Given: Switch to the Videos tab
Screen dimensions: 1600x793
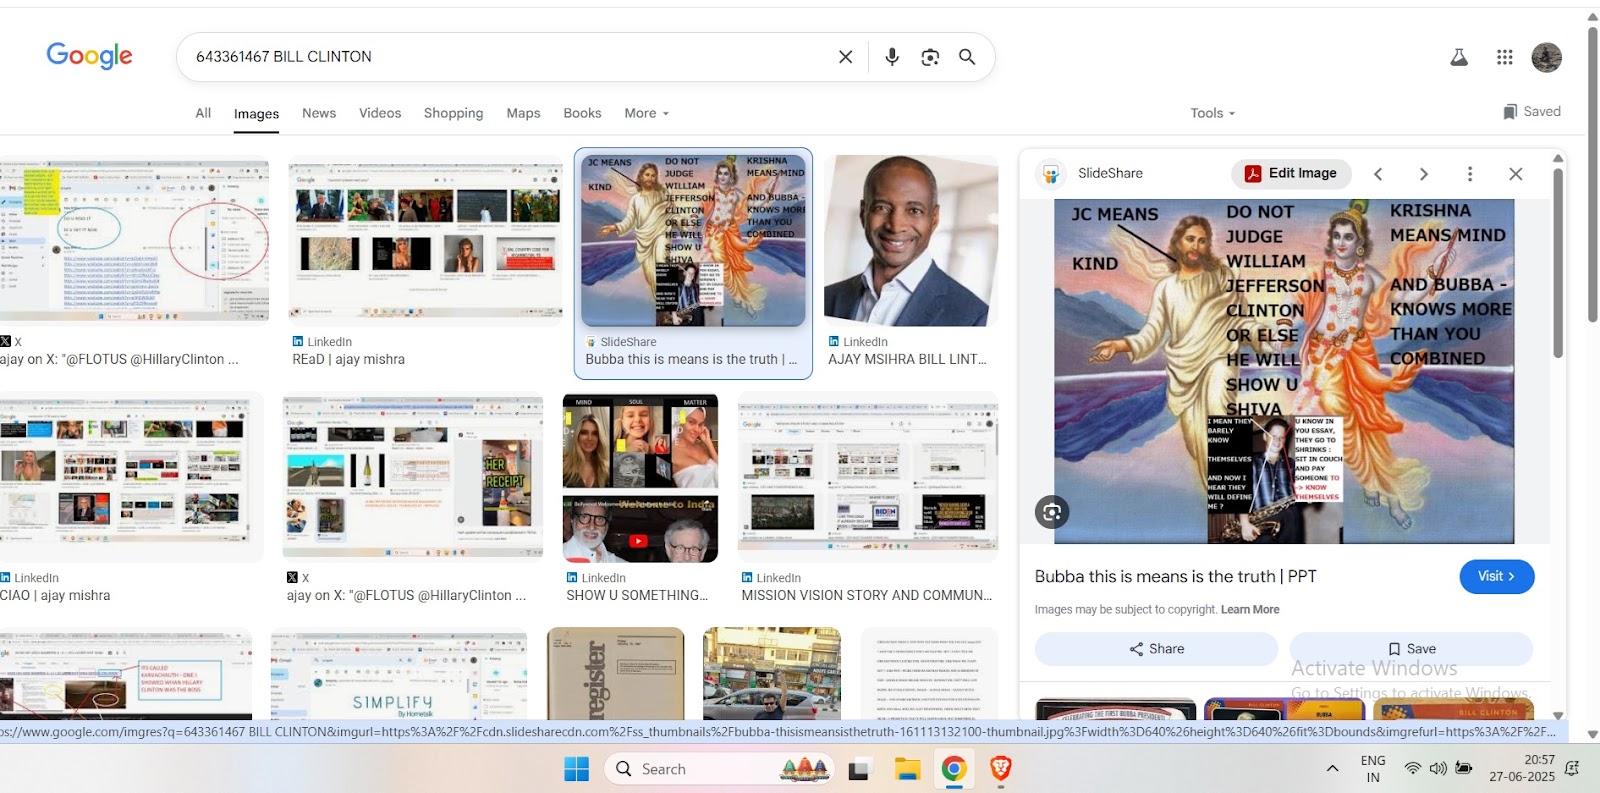Looking at the screenshot, I should [x=380, y=113].
